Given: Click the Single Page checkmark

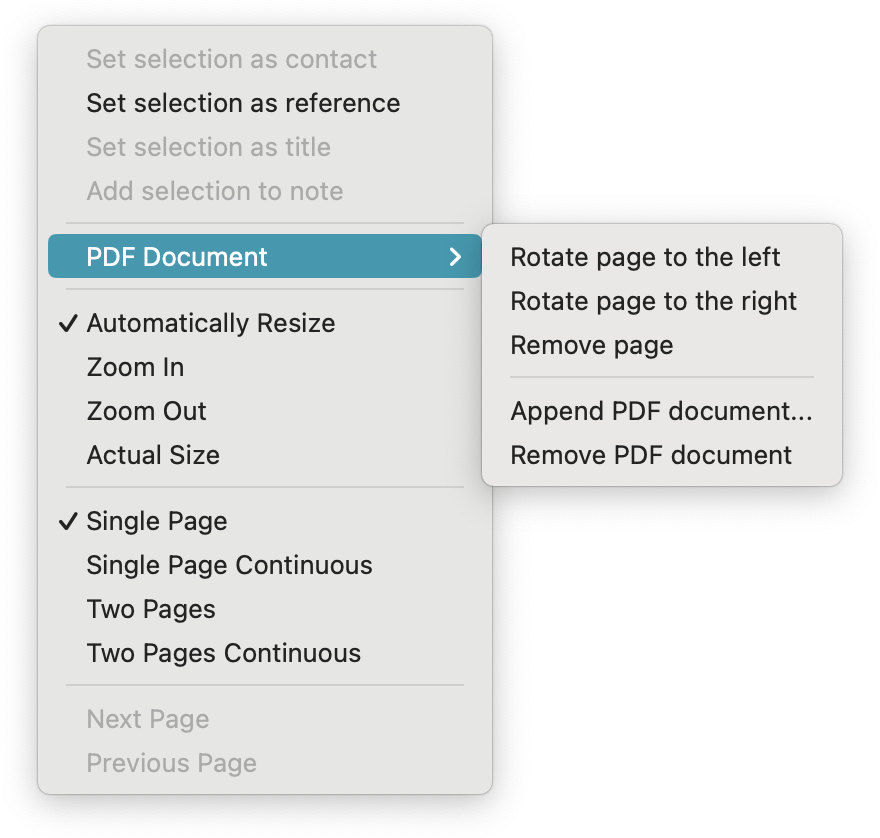Looking at the screenshot, I should 68,521.
